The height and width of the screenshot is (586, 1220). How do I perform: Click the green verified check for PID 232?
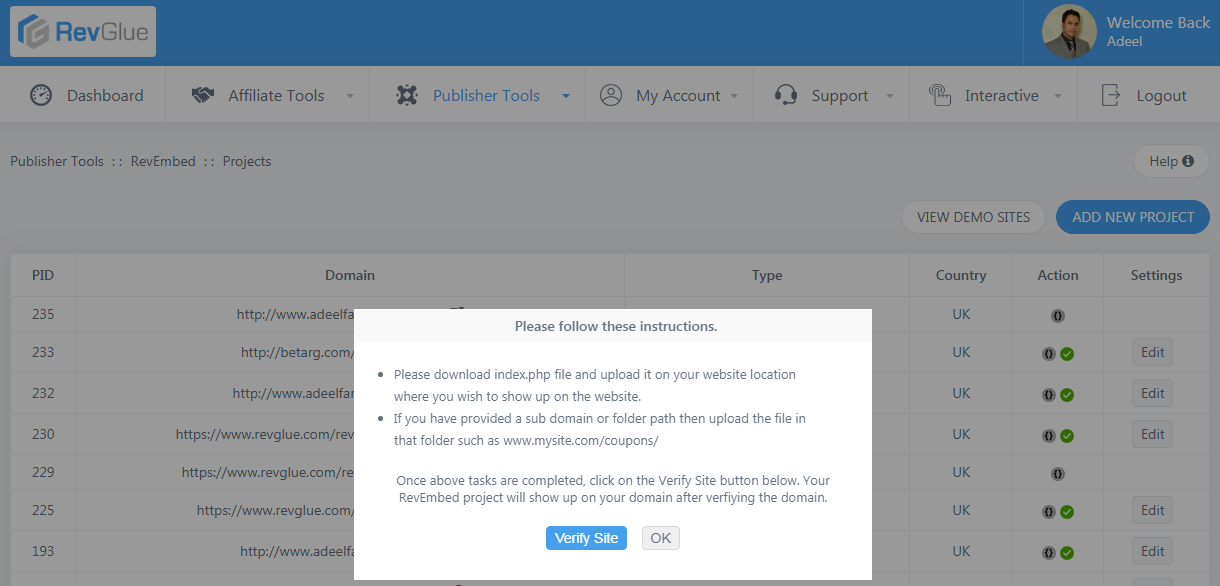pos(1067,395)
